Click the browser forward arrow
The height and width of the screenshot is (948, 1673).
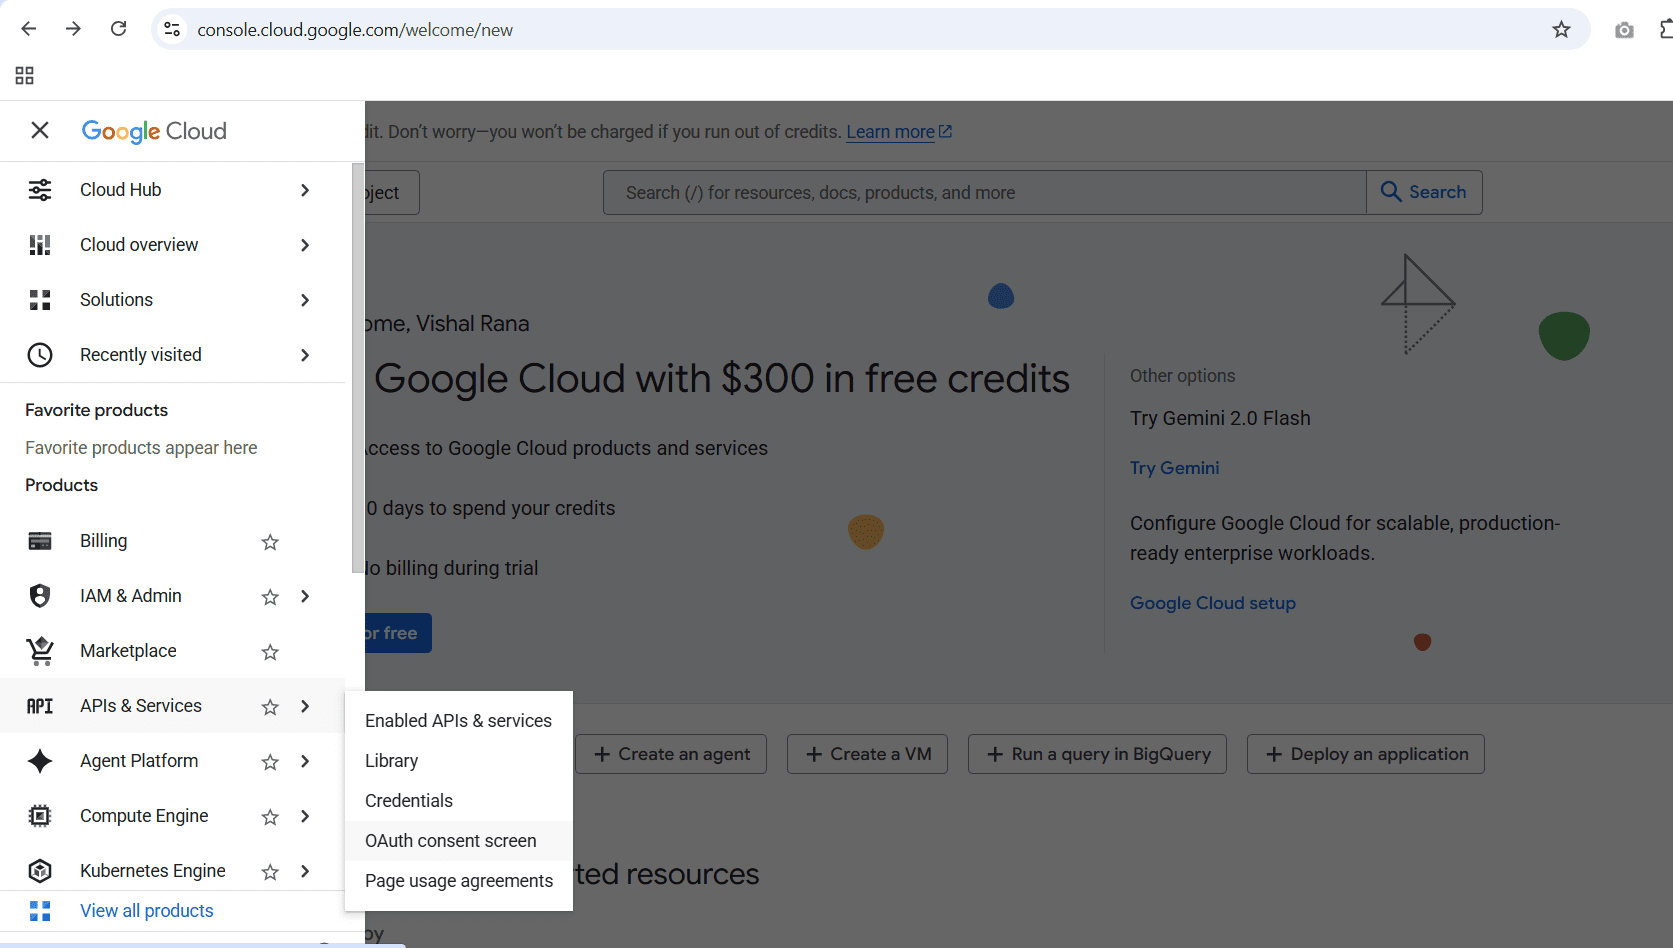[x=73, y=29]
